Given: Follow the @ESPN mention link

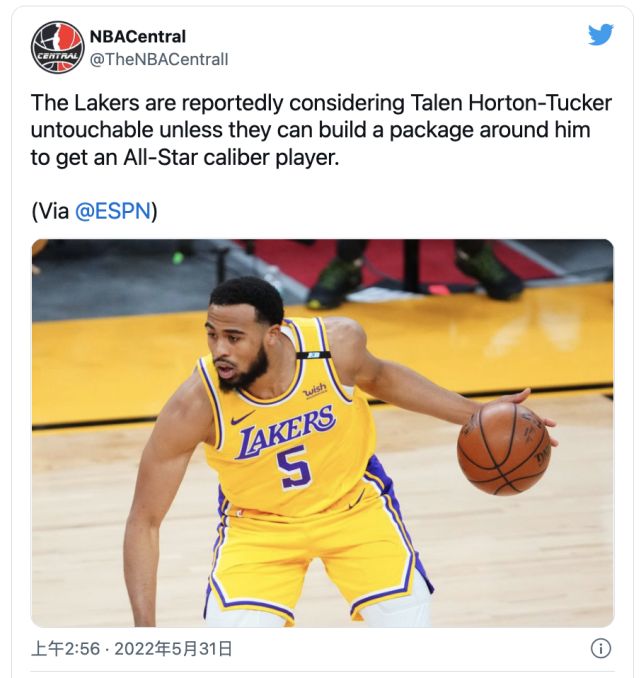Looking at the screenshot, I should [x=112, y=211].
